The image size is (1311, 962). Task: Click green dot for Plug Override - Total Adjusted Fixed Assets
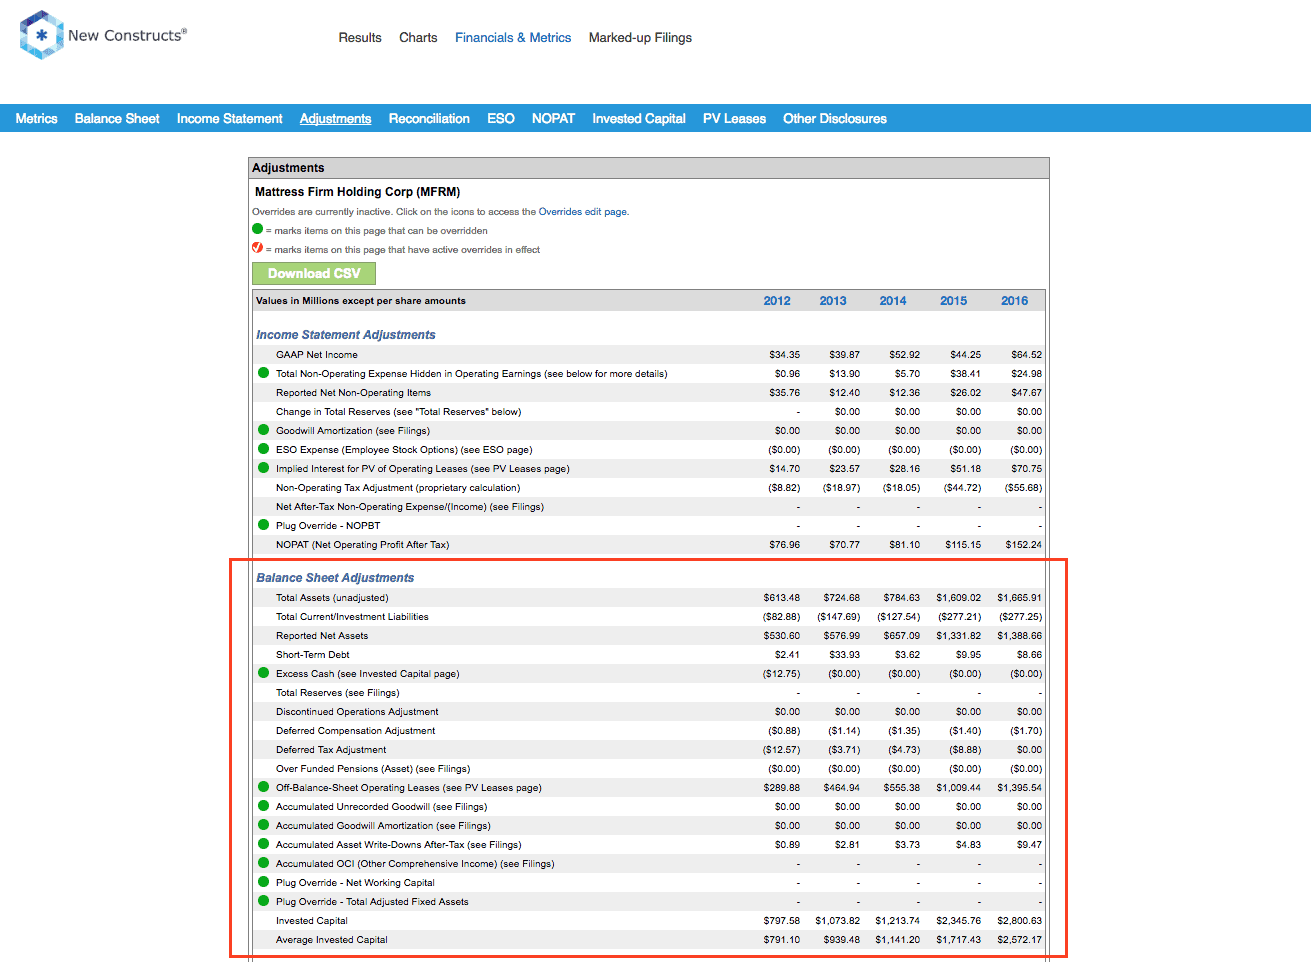coord(264,901)
